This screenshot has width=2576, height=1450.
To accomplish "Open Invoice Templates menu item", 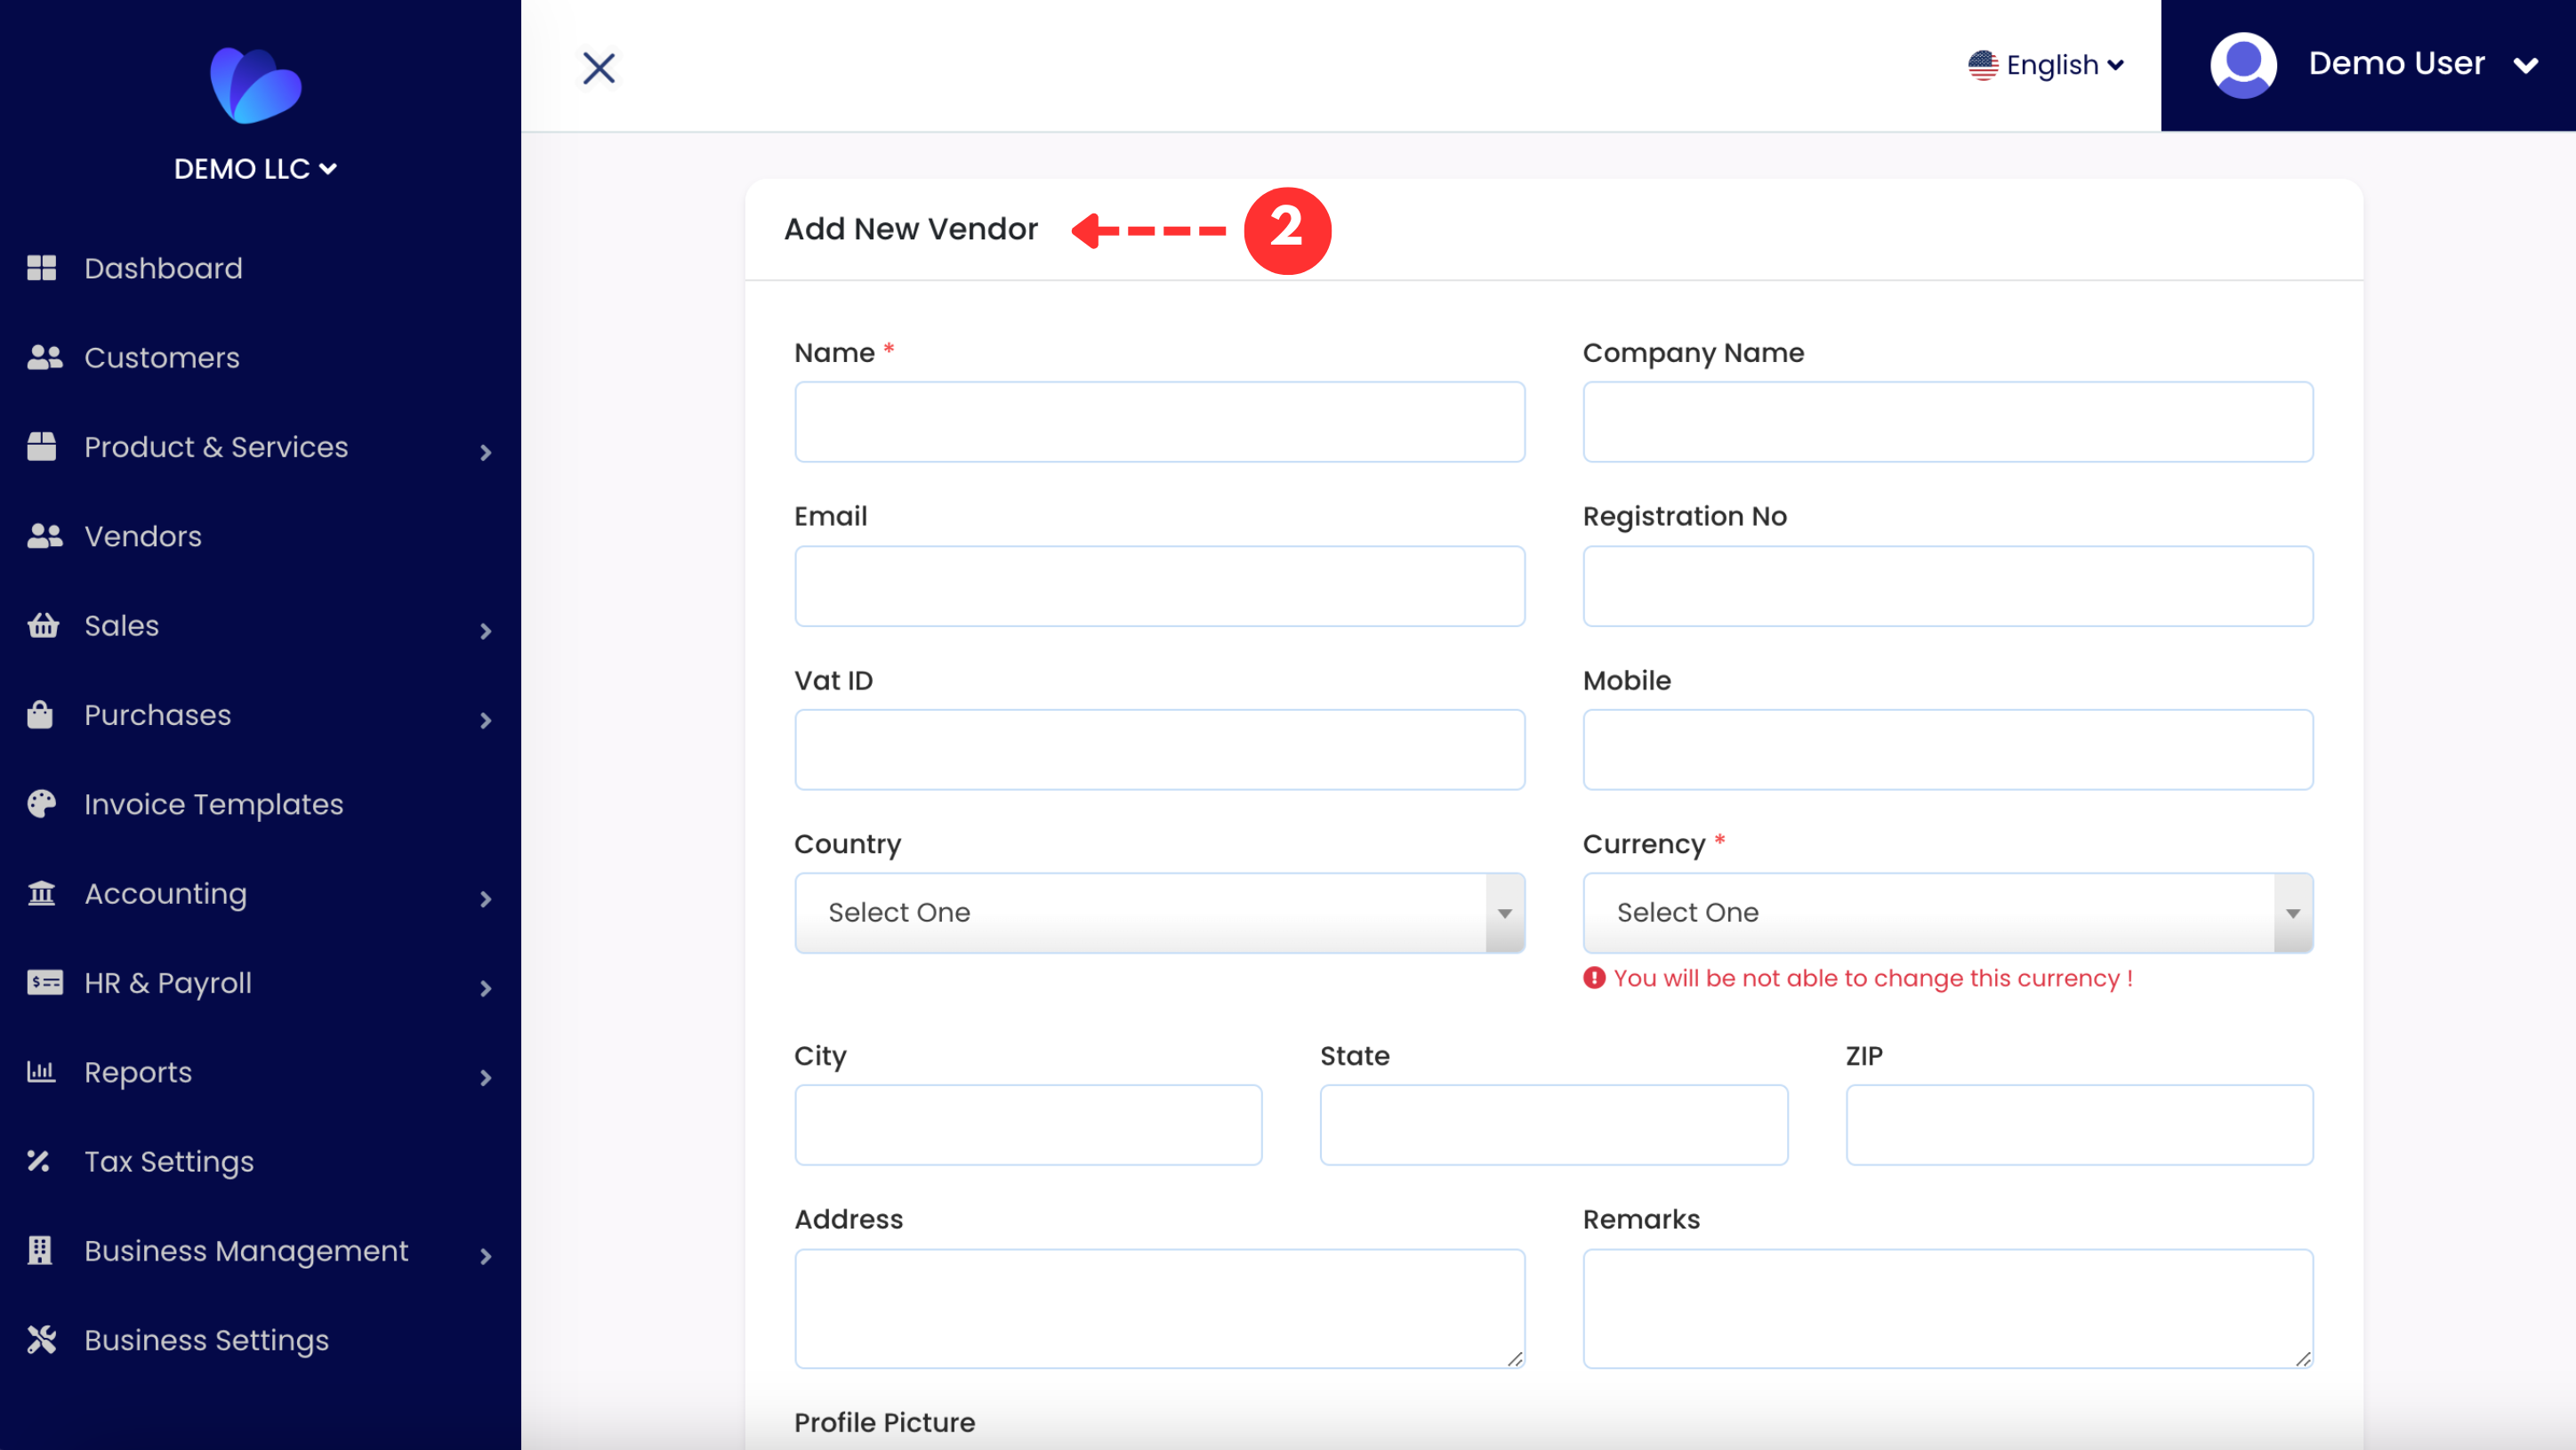I will (x=214, y=804).
